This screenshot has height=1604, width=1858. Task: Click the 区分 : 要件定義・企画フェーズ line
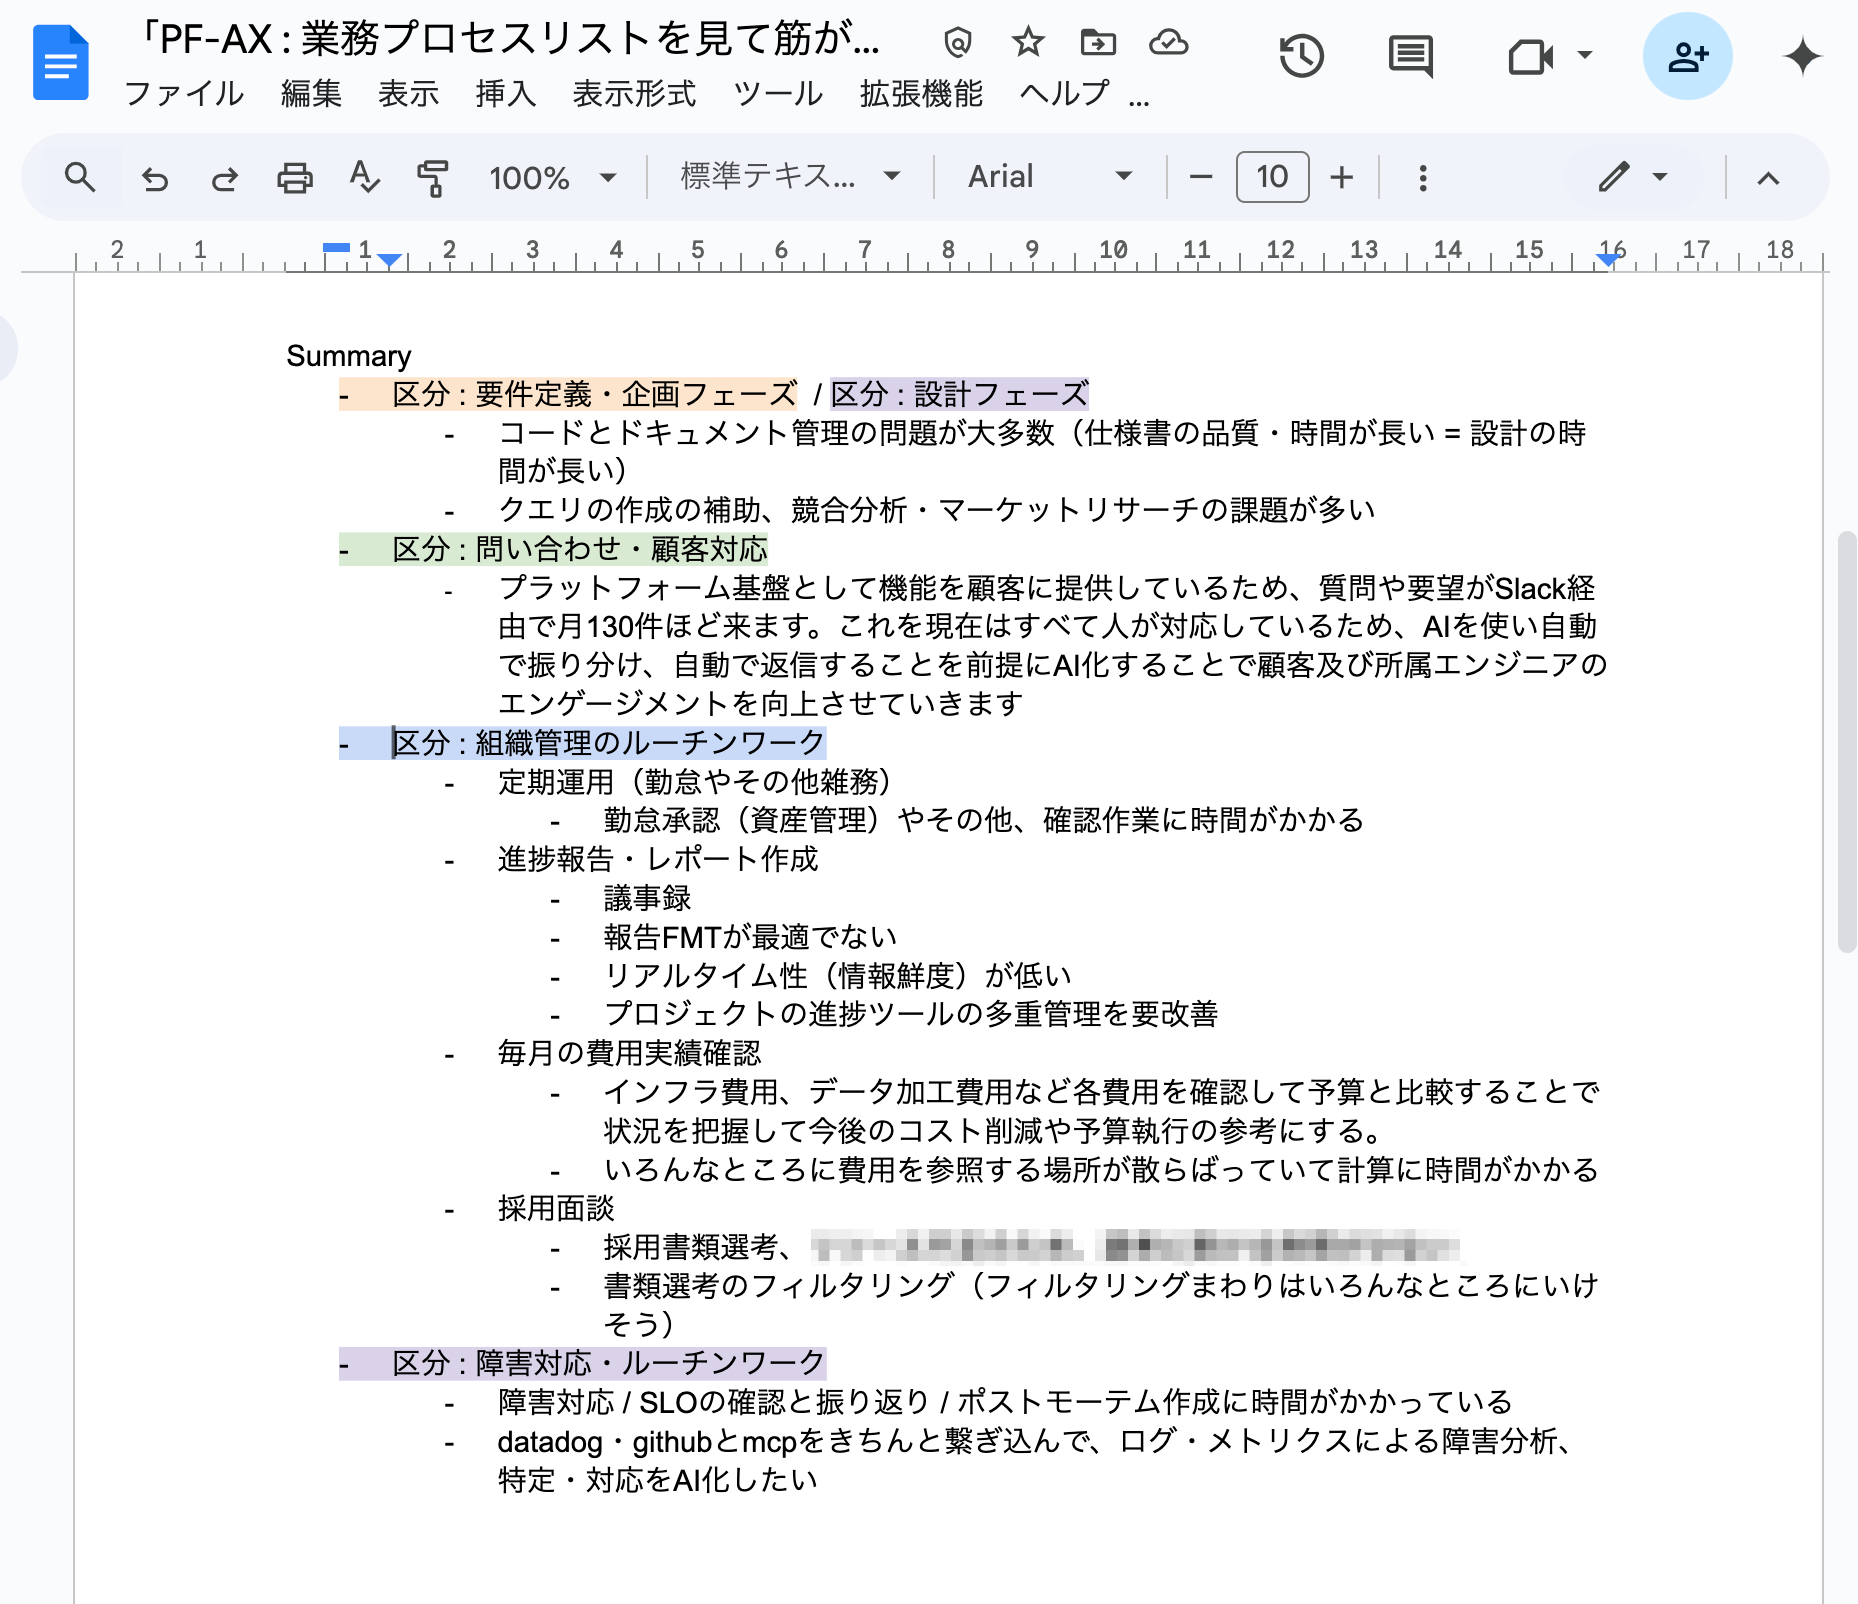tap(595, 394)
